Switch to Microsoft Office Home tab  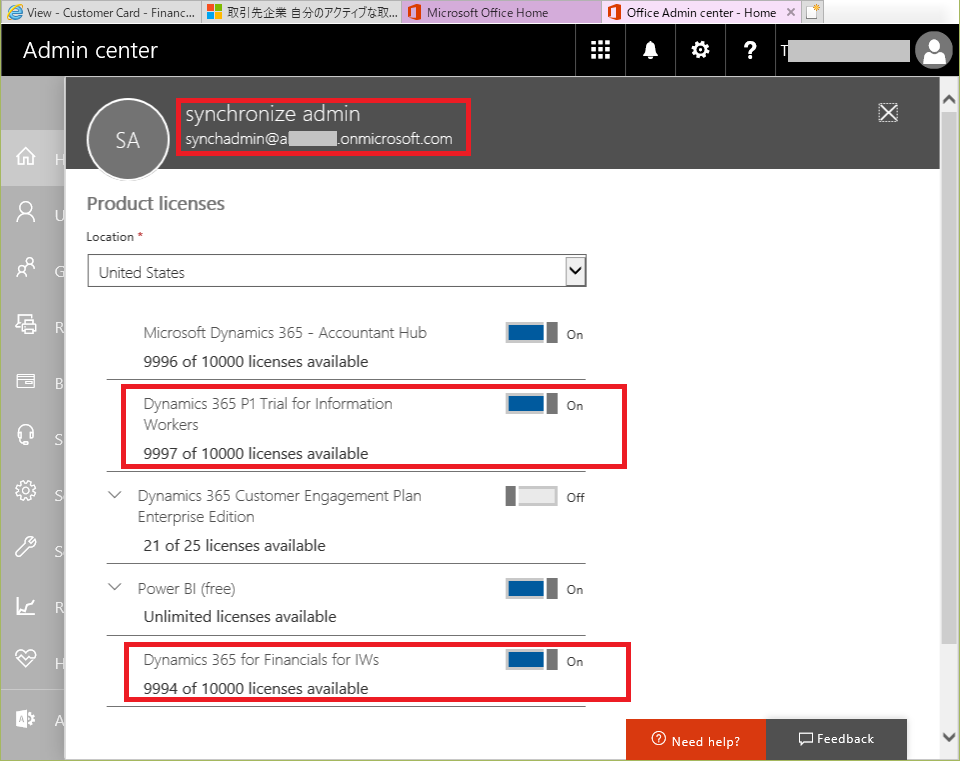click(501, 12)
